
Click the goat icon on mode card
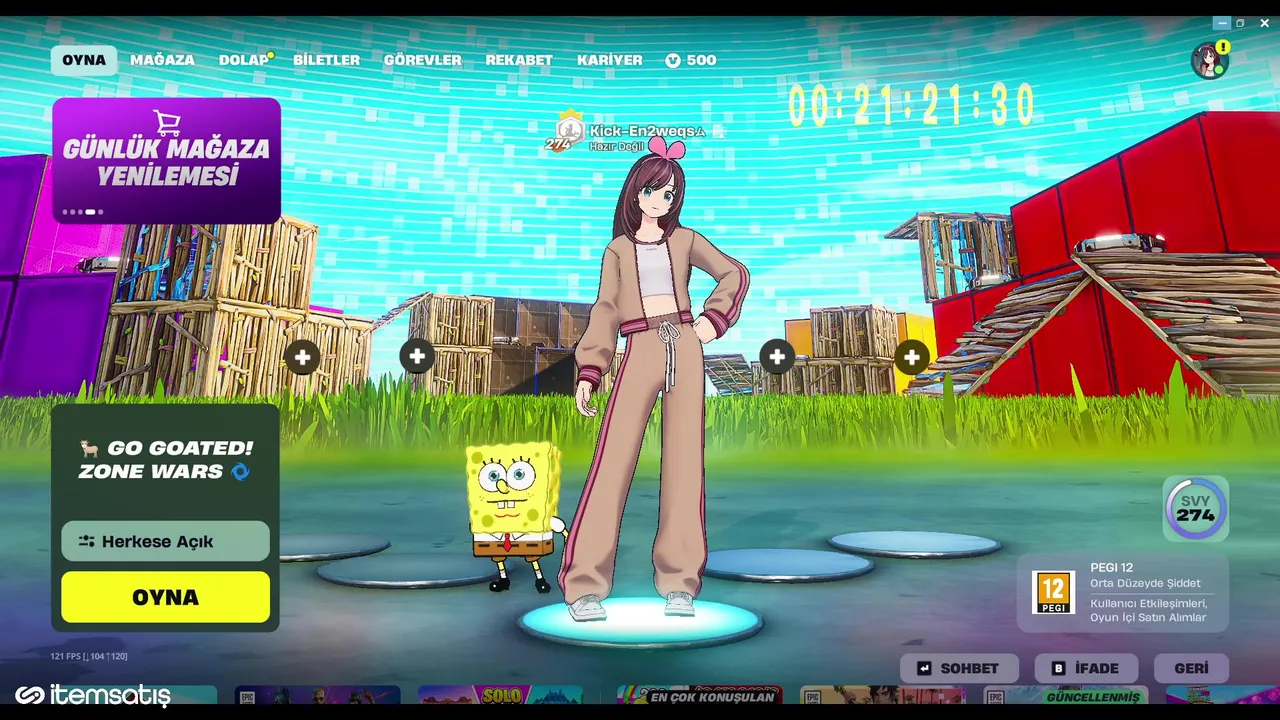tap(91, 448)
